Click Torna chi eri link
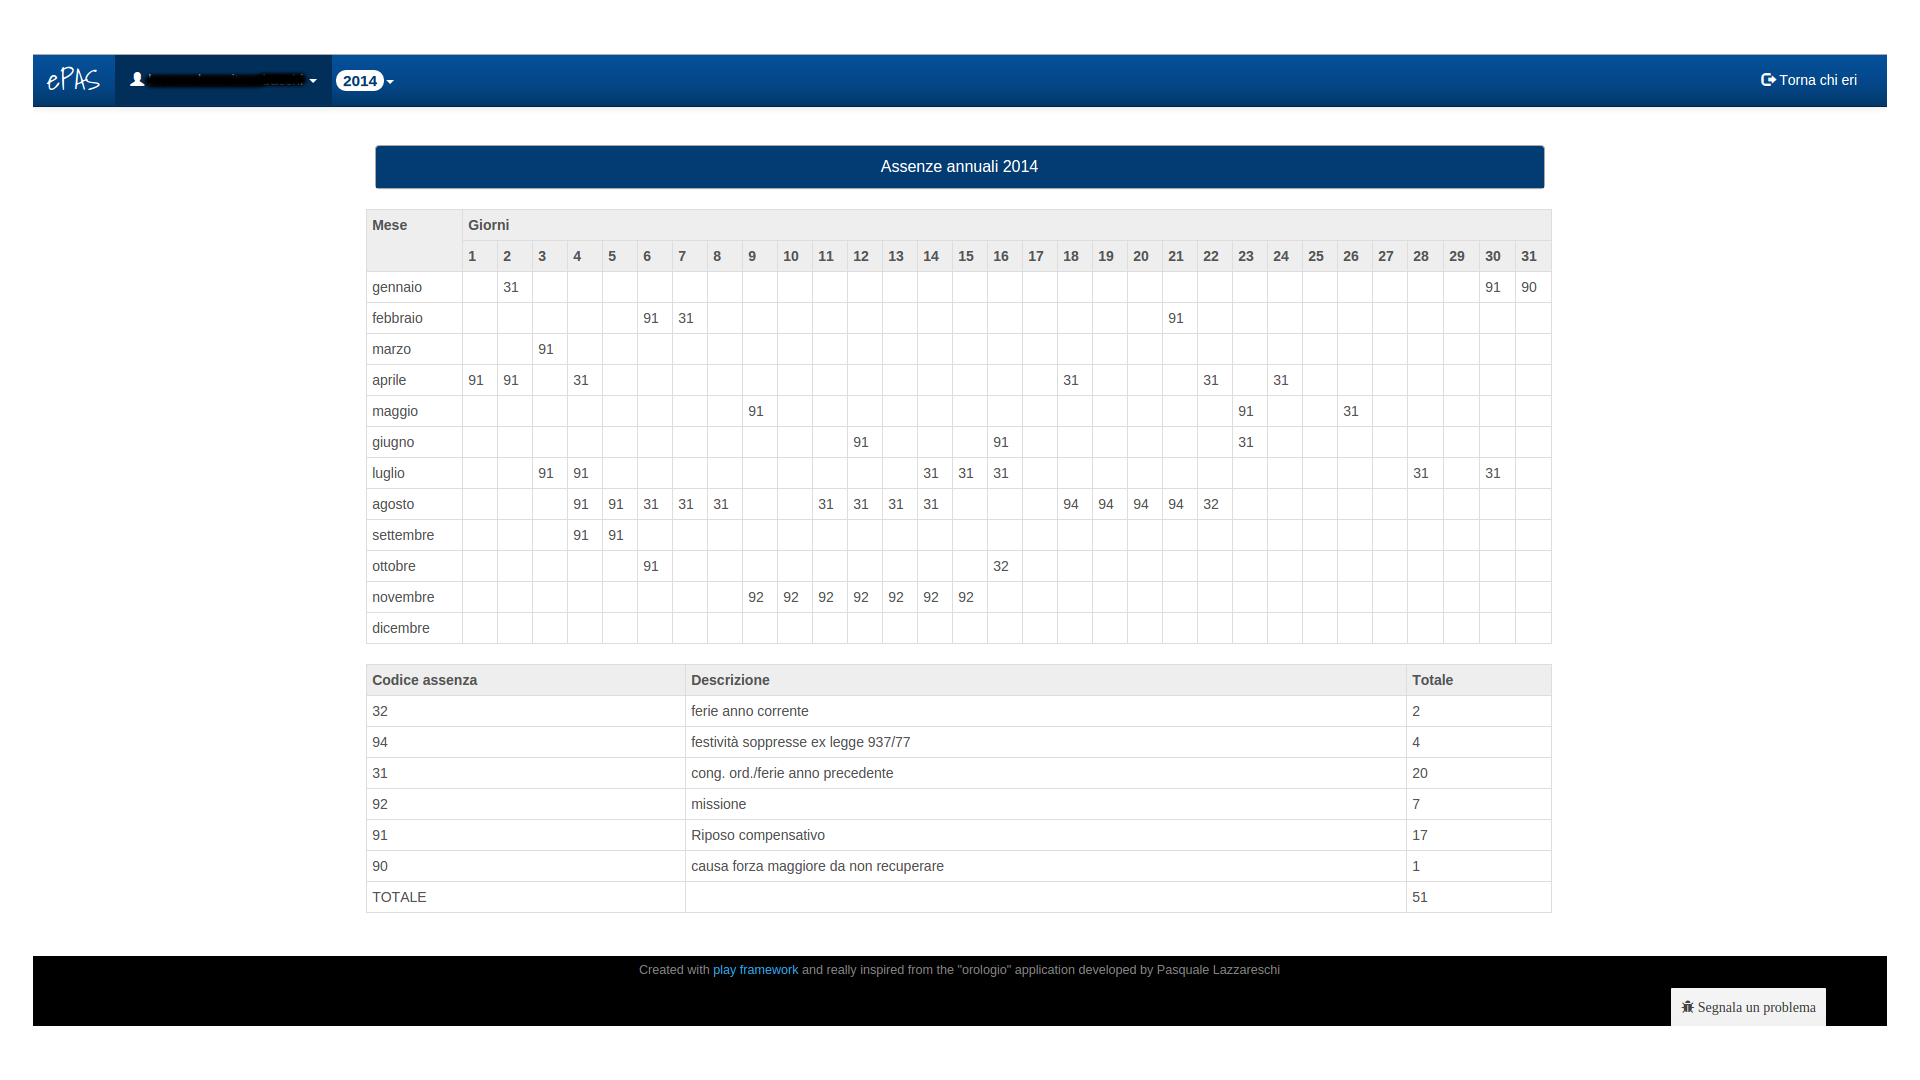Screen dimensions: 1920x1080 click(1817, 80)
